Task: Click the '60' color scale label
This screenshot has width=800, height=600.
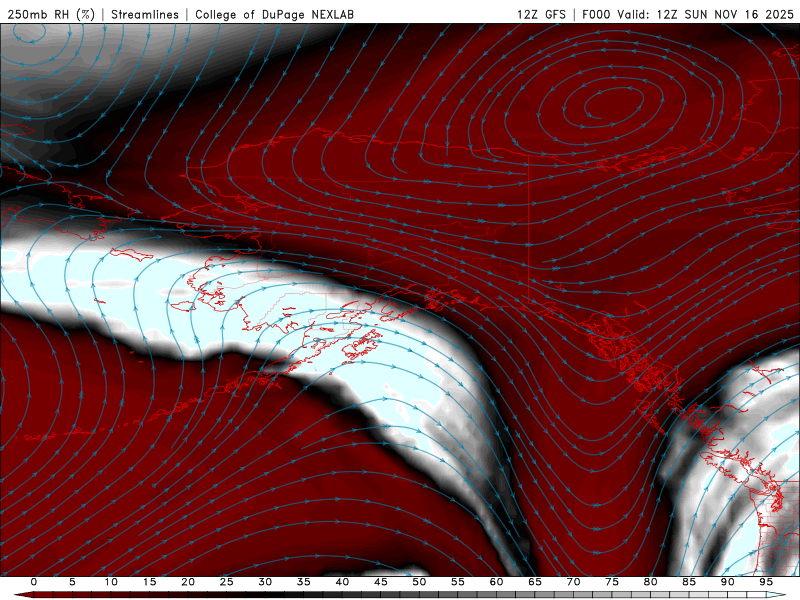Action: click(496, 582)
